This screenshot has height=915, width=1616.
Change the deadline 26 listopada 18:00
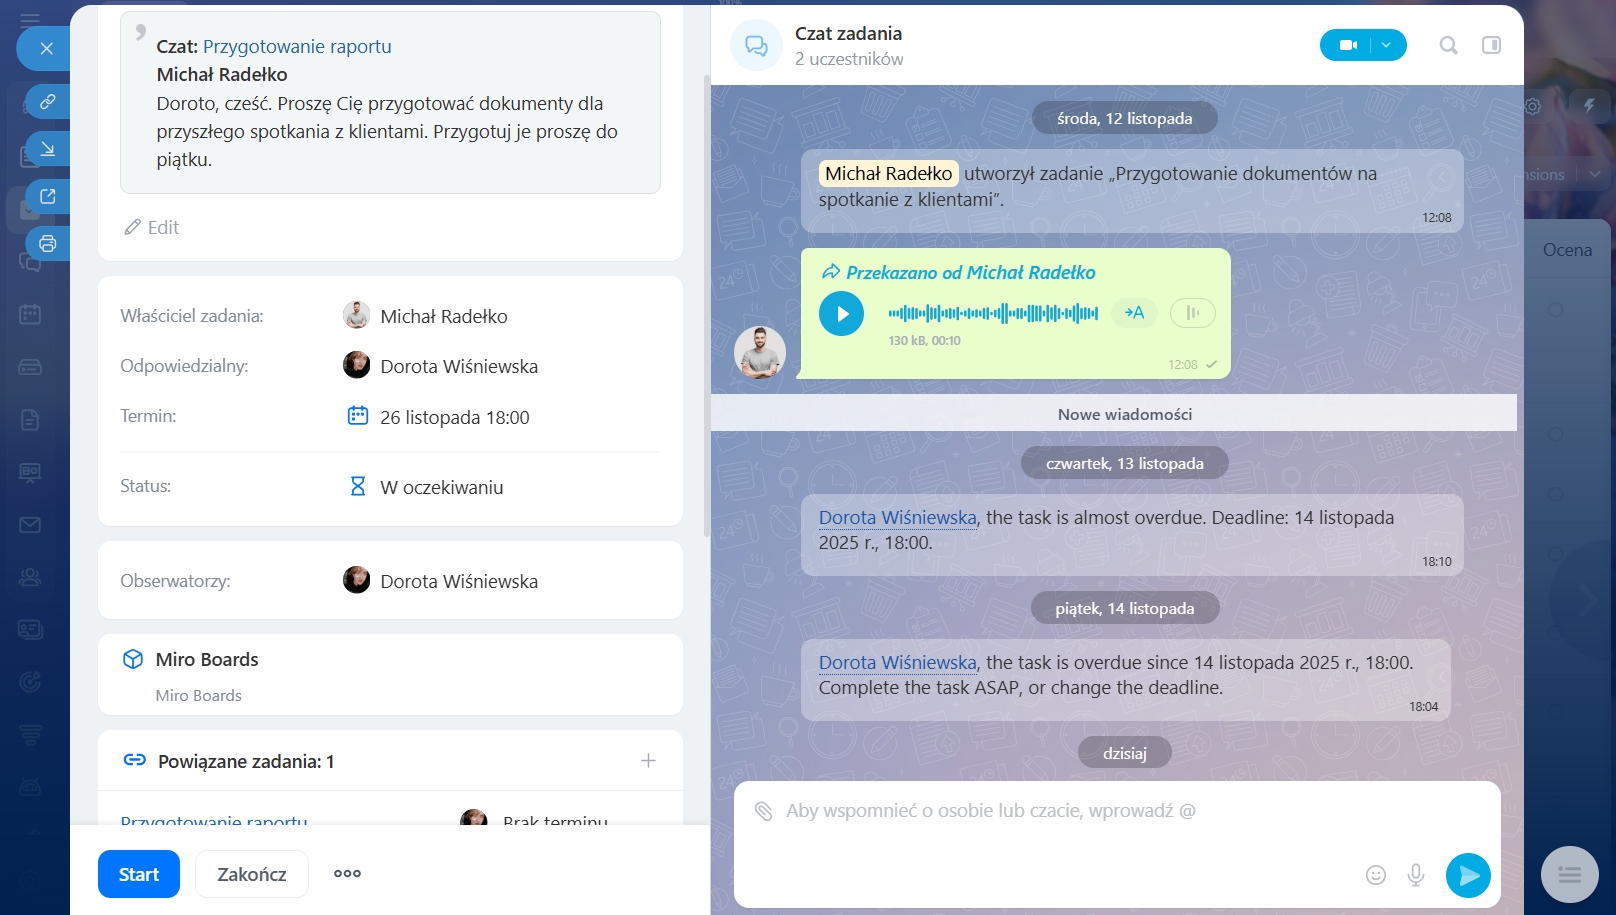[455, 418]
